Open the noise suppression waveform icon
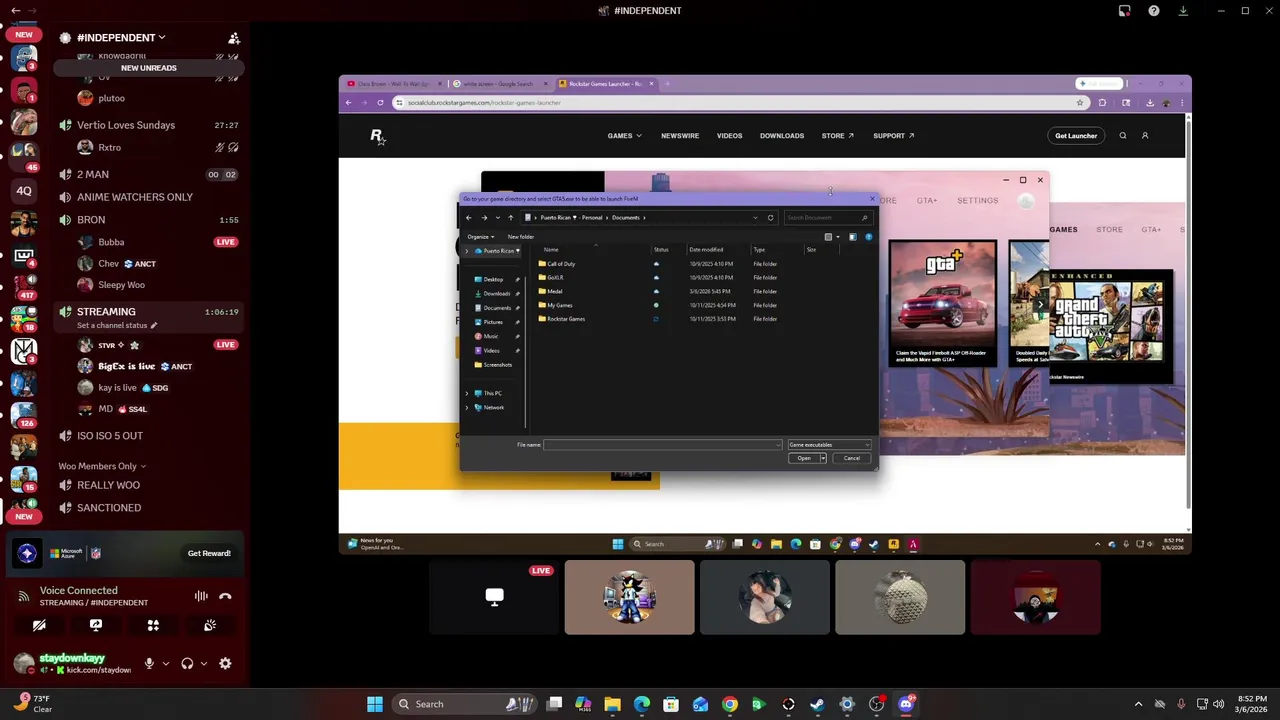Screen dimensions: 1280x720 [201, 596]
